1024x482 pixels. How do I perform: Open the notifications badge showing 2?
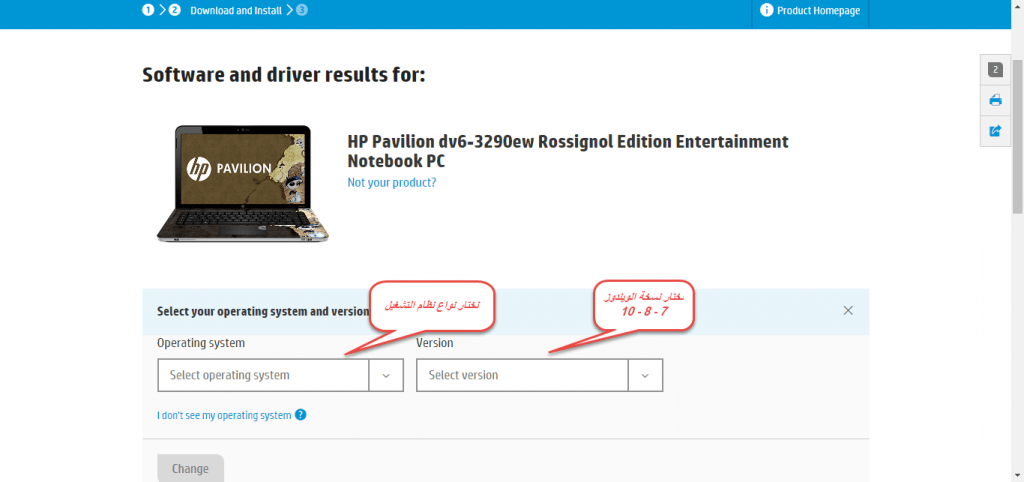995,70
